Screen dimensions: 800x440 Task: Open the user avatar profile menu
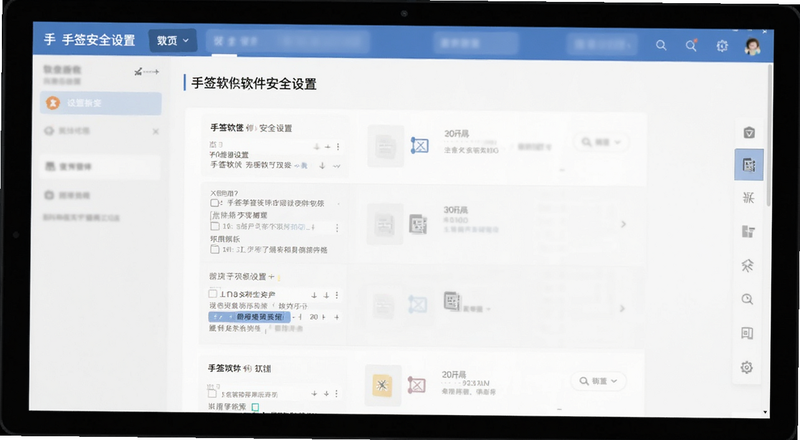click(x=752, y=46)
